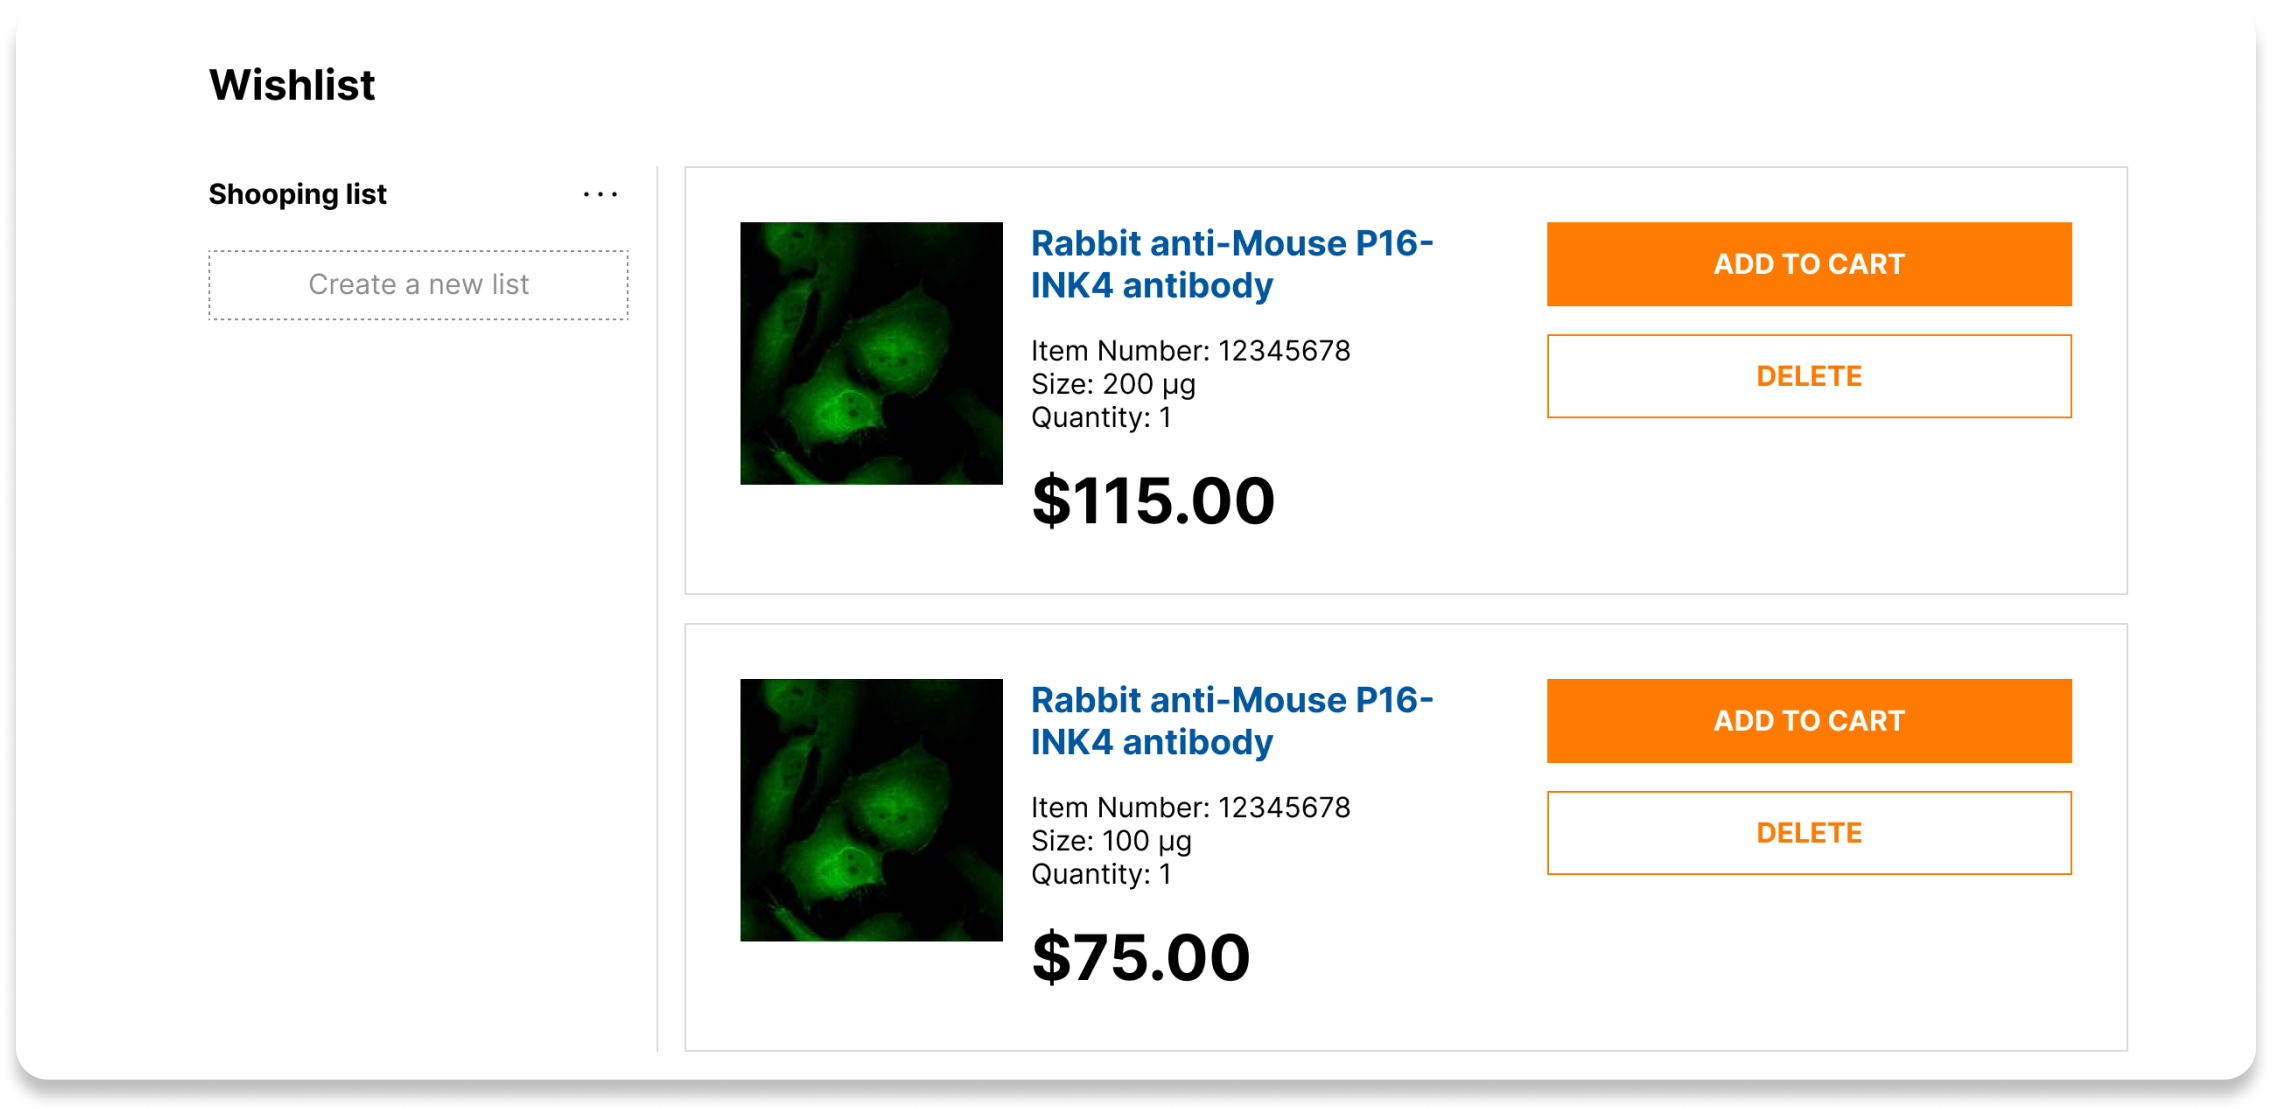Open the 200 µg Rabbit anti-Mouse antibody title link
Screen dimensions: 2272x1109
point(1232,264)
